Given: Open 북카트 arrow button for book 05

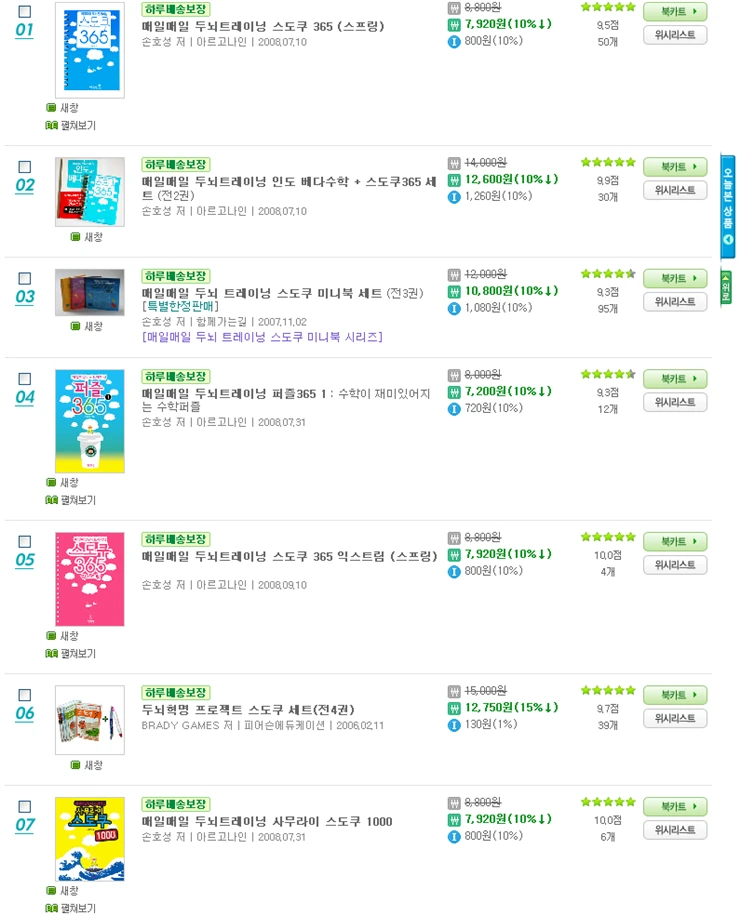Looking at the screenshot, I should point(675,542).
